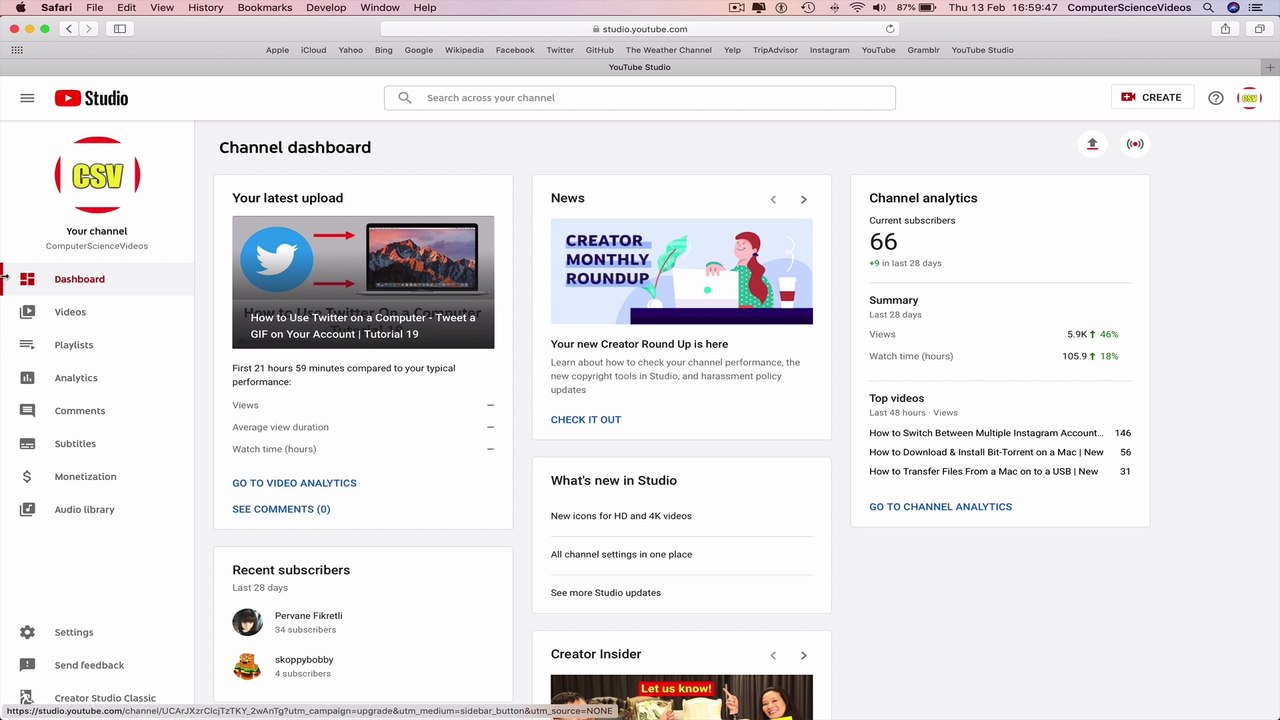1280x720 pixels.
Task: Click the Instagram bookmark
Action: point(830,50)
